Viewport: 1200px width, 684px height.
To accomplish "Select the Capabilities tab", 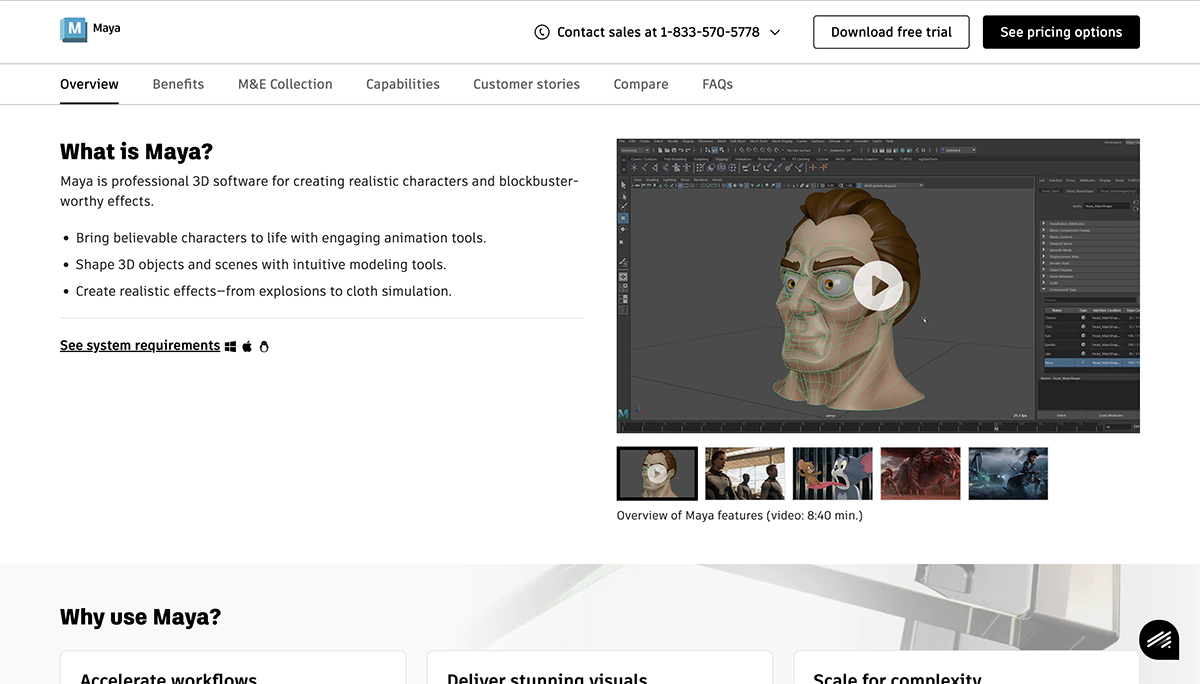I will [x=403, y=84].
